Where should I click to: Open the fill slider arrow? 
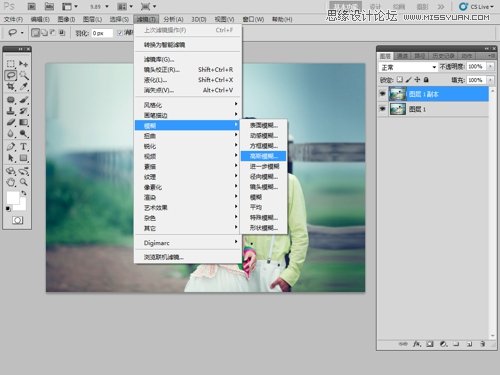[490, 80]
